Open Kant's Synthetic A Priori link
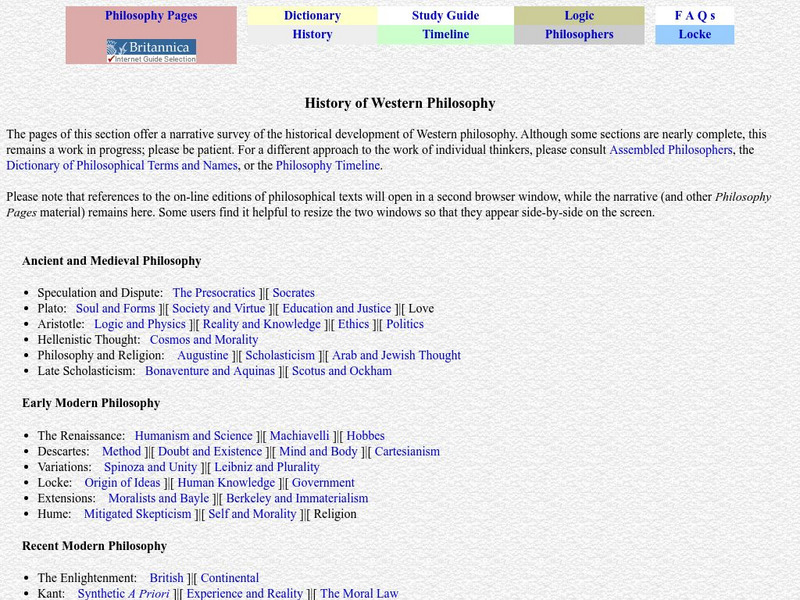 (123, 594)
